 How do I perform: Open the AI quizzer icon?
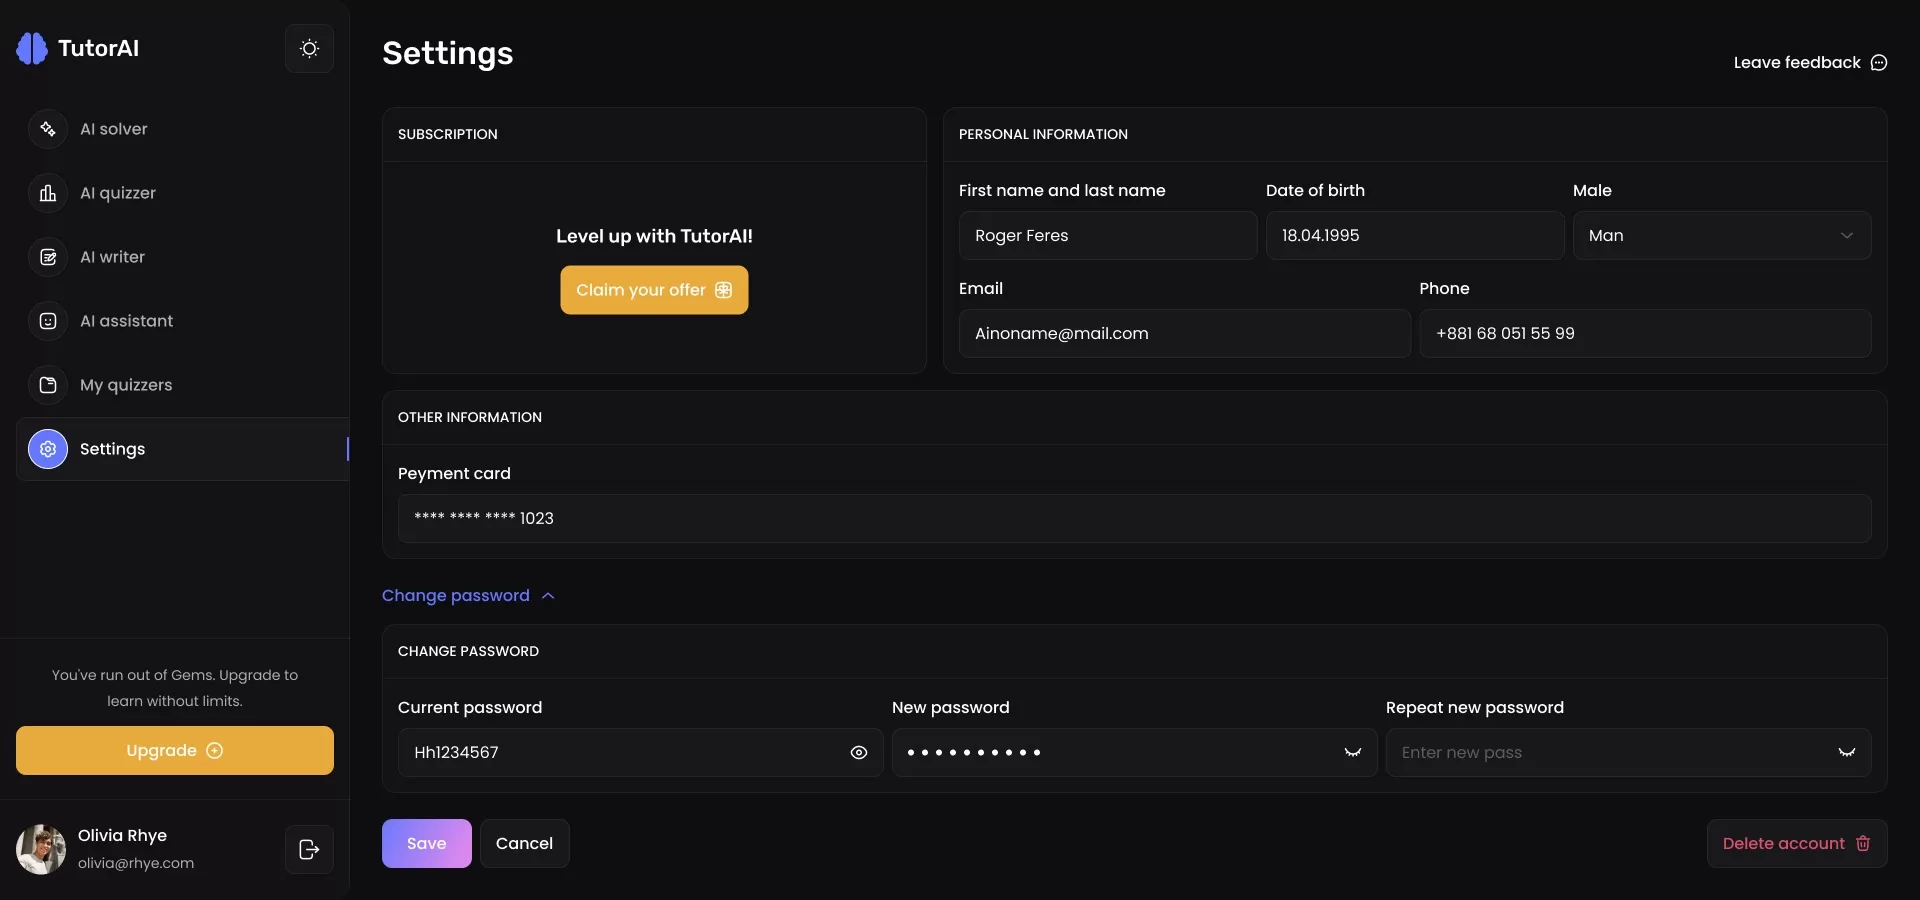coord(48,193)
